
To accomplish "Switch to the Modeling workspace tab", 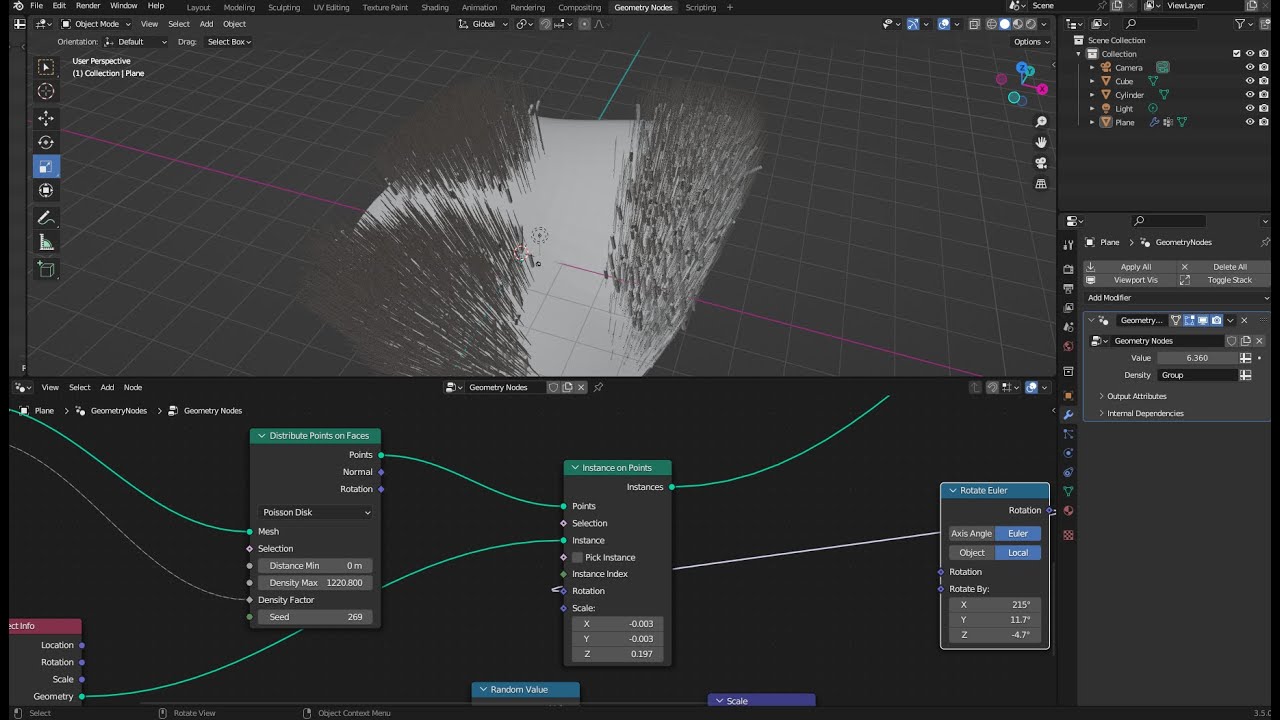I will (x=239, y=7).
